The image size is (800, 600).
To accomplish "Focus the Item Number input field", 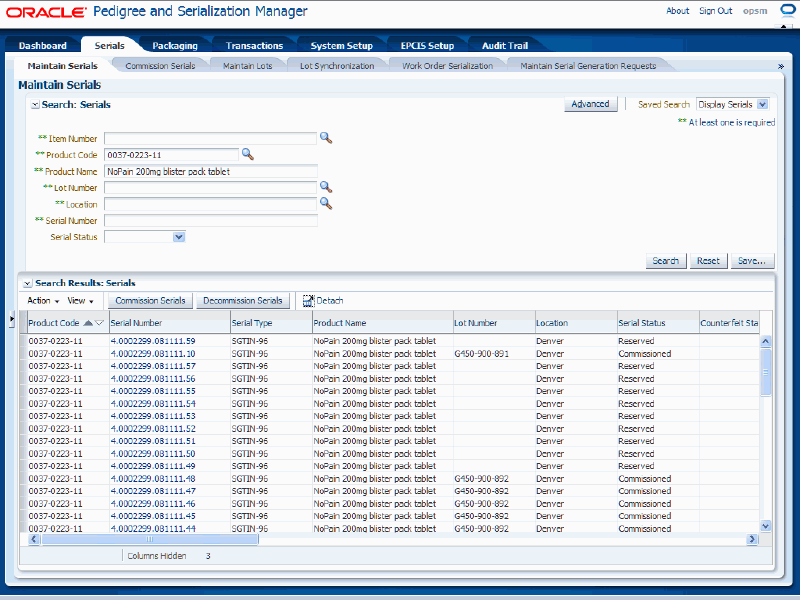I will (210, 138).
